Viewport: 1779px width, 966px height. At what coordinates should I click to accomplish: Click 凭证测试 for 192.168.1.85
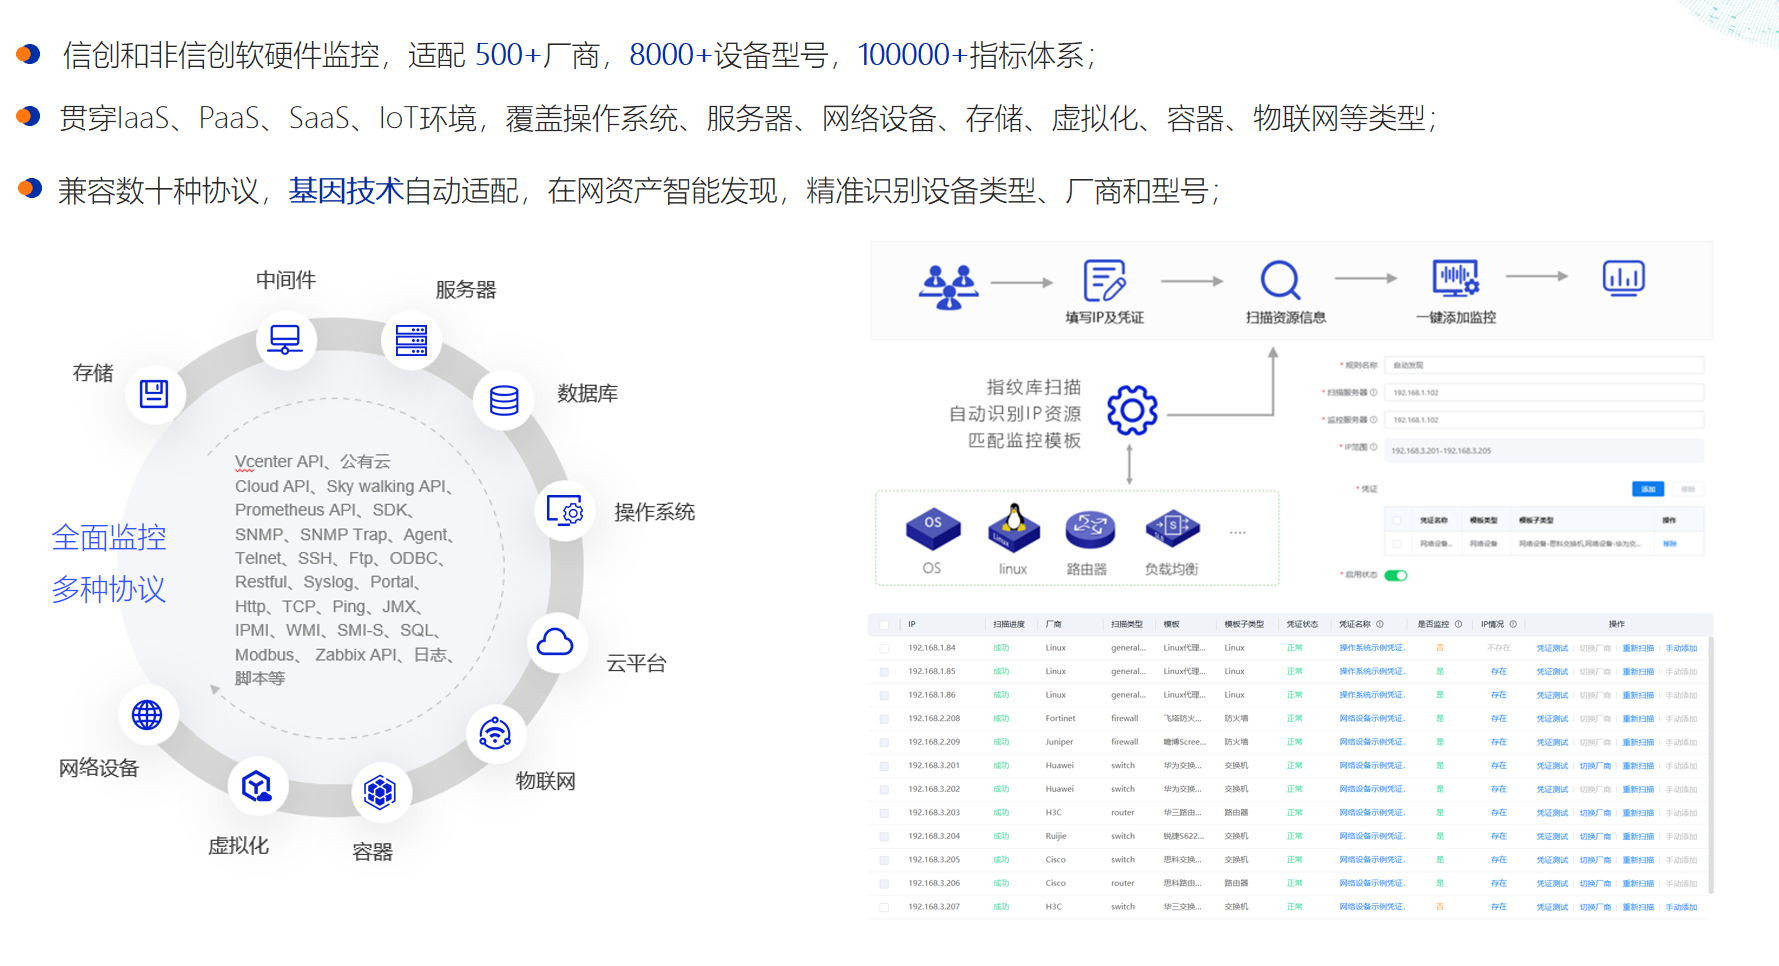click(x=1552, y=672)
